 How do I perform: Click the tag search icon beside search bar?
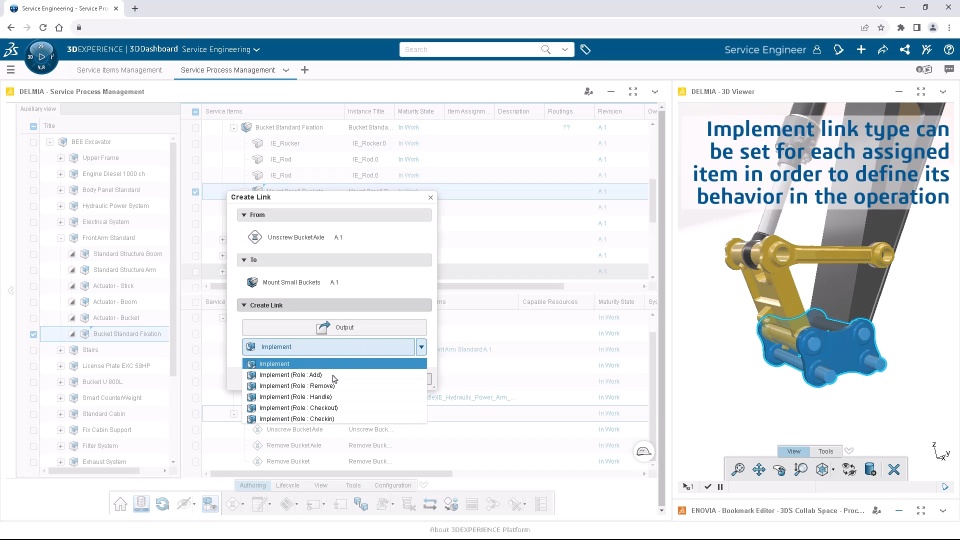point(585,50)
